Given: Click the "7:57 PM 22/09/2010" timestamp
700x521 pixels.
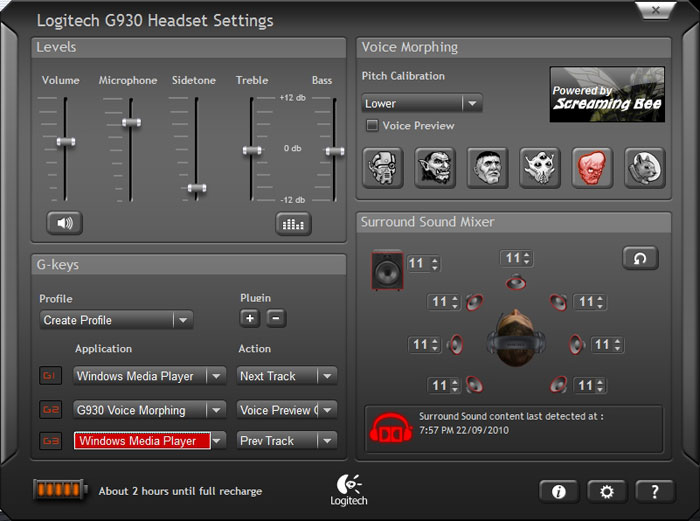Looking at the screenshot, I should (x=464, y=430).
